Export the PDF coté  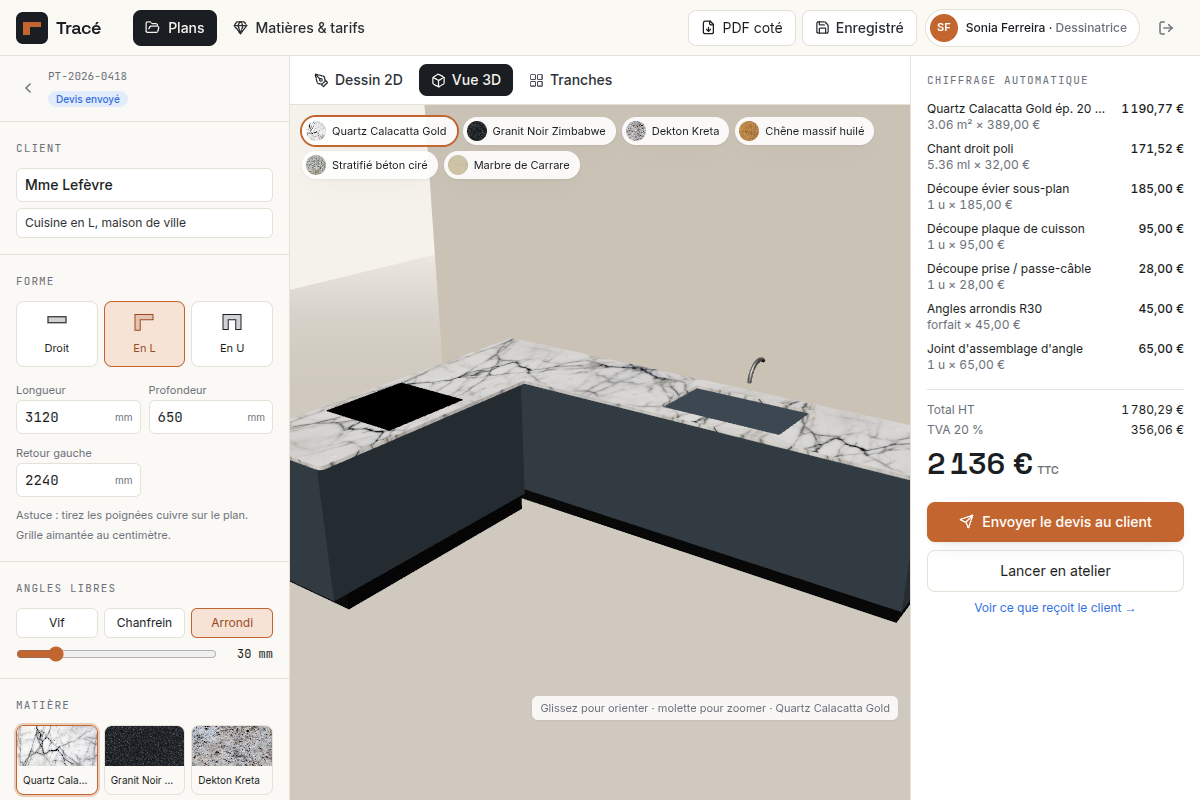(x=742, y=28)
